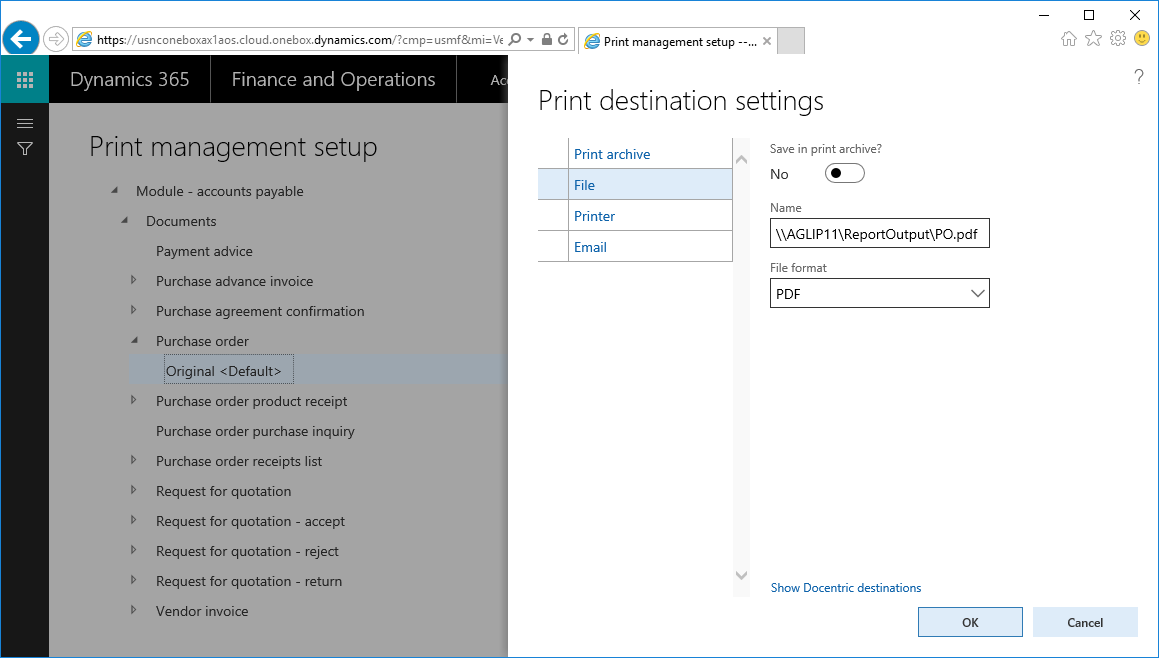Viewport: 1159px width, 658px height.
Task: Expand Purchase order receipts list node
Action: (x=134, y=460)
